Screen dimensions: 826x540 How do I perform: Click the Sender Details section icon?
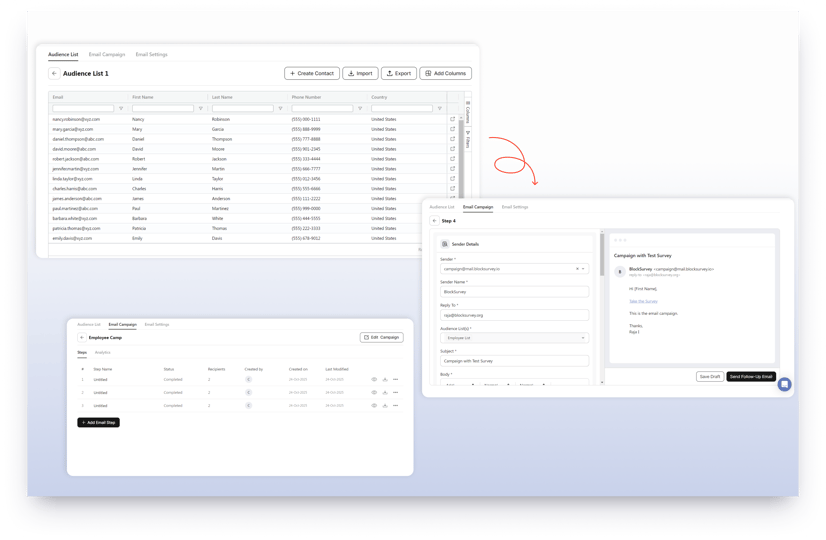(445, 244)
